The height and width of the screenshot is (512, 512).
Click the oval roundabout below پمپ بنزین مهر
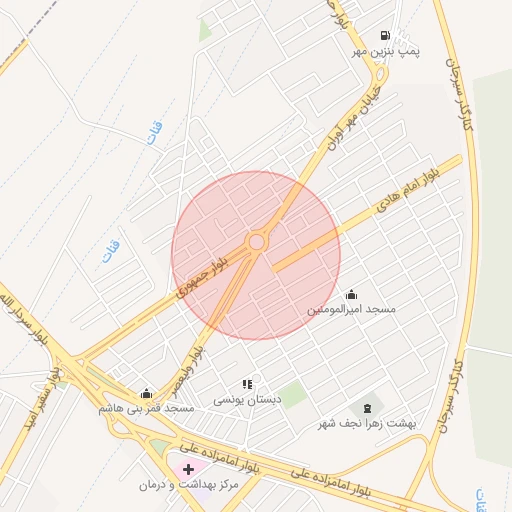380,74
